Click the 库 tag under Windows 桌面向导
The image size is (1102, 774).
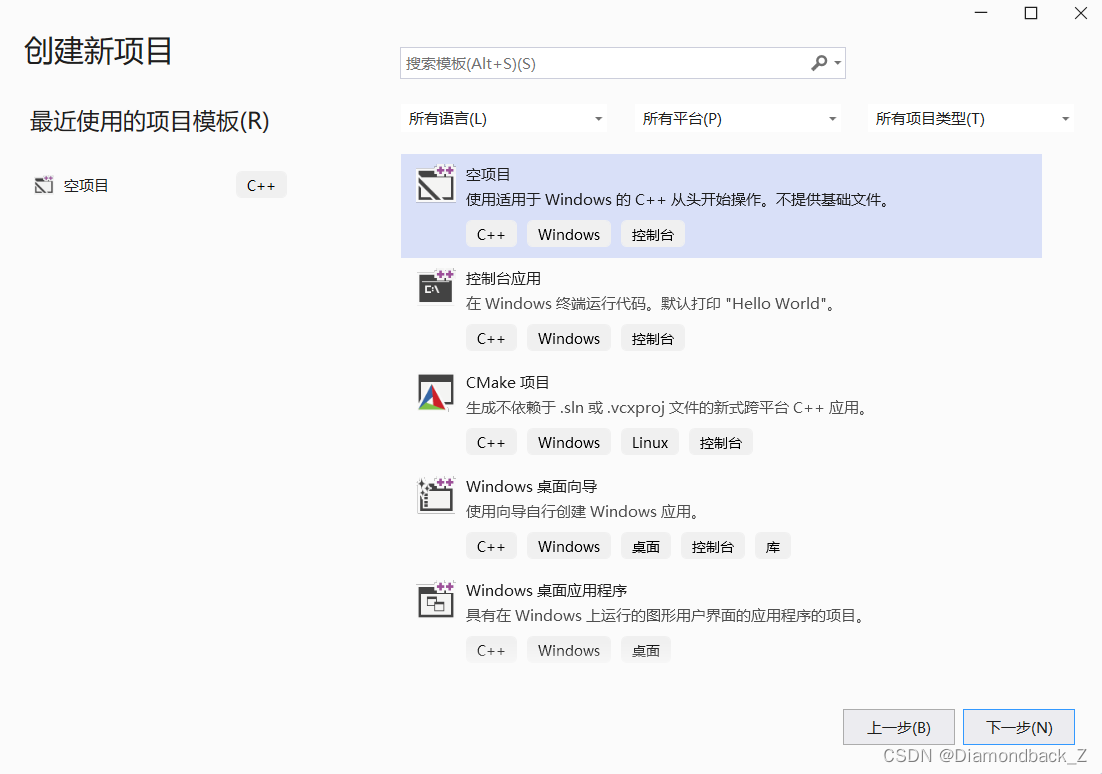772,546
